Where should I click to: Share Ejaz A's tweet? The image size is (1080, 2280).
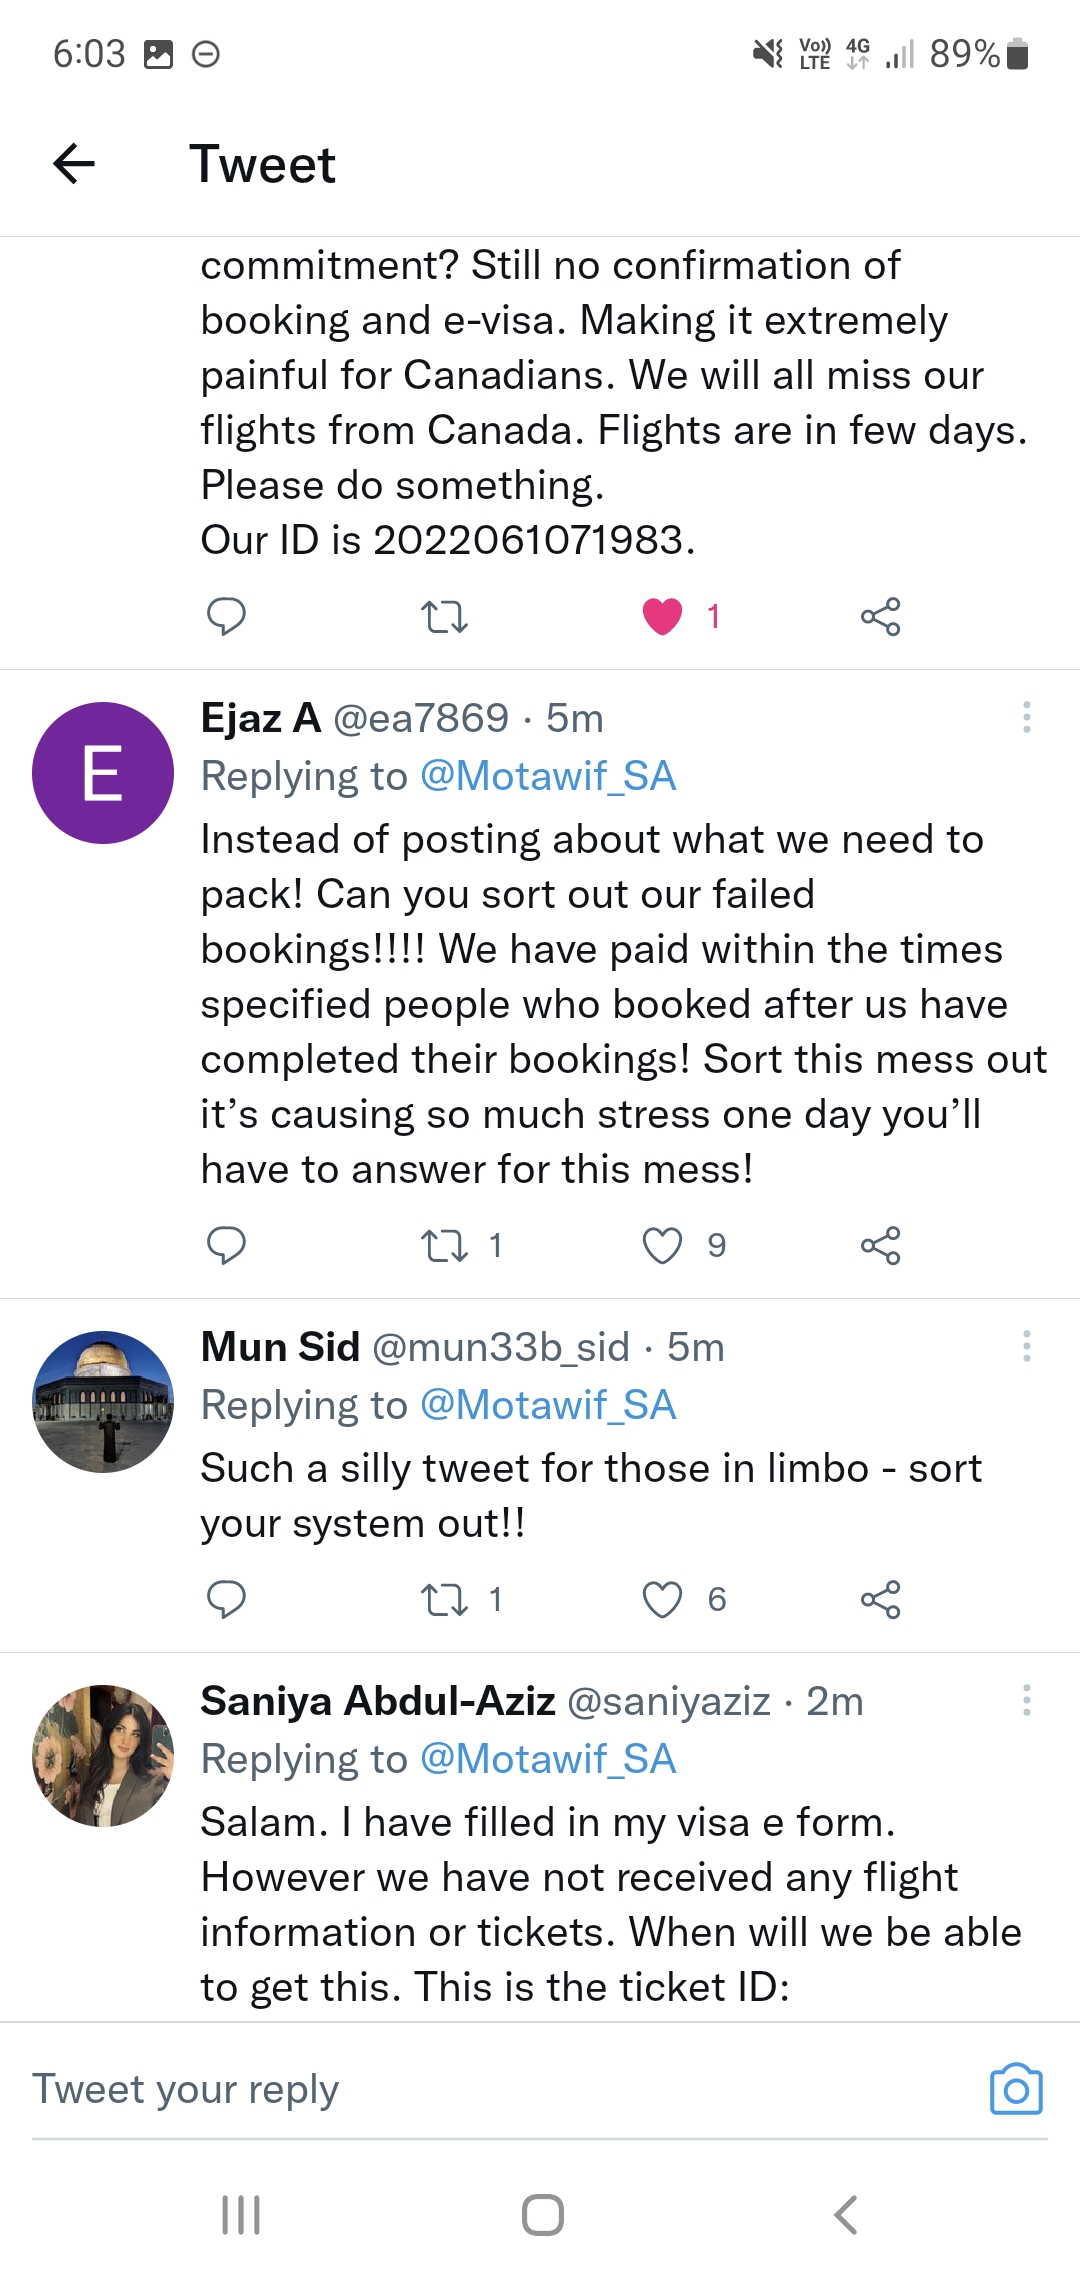coord(880,1245)
